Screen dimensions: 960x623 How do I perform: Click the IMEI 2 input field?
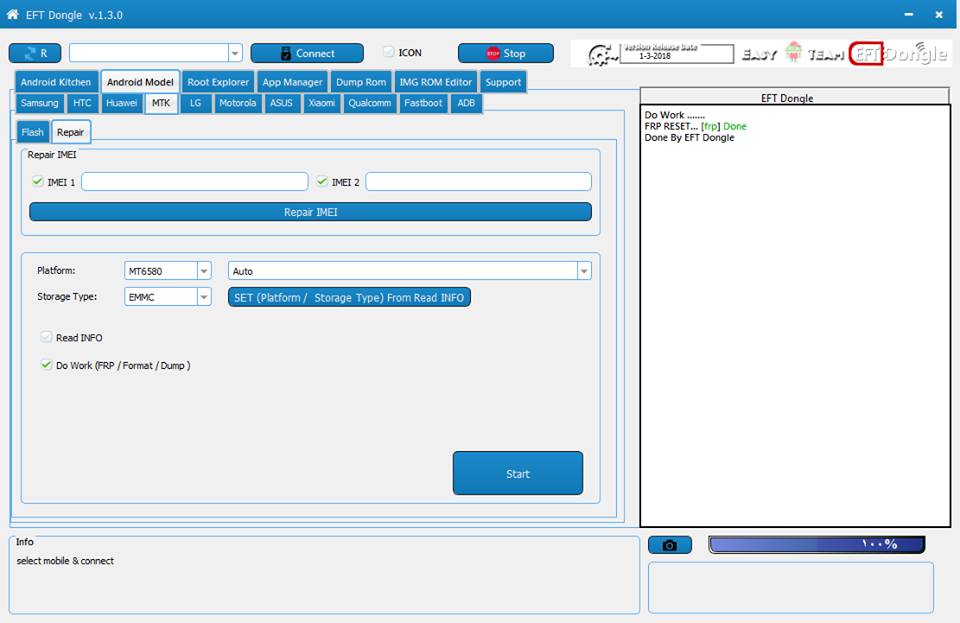[479, 181]
